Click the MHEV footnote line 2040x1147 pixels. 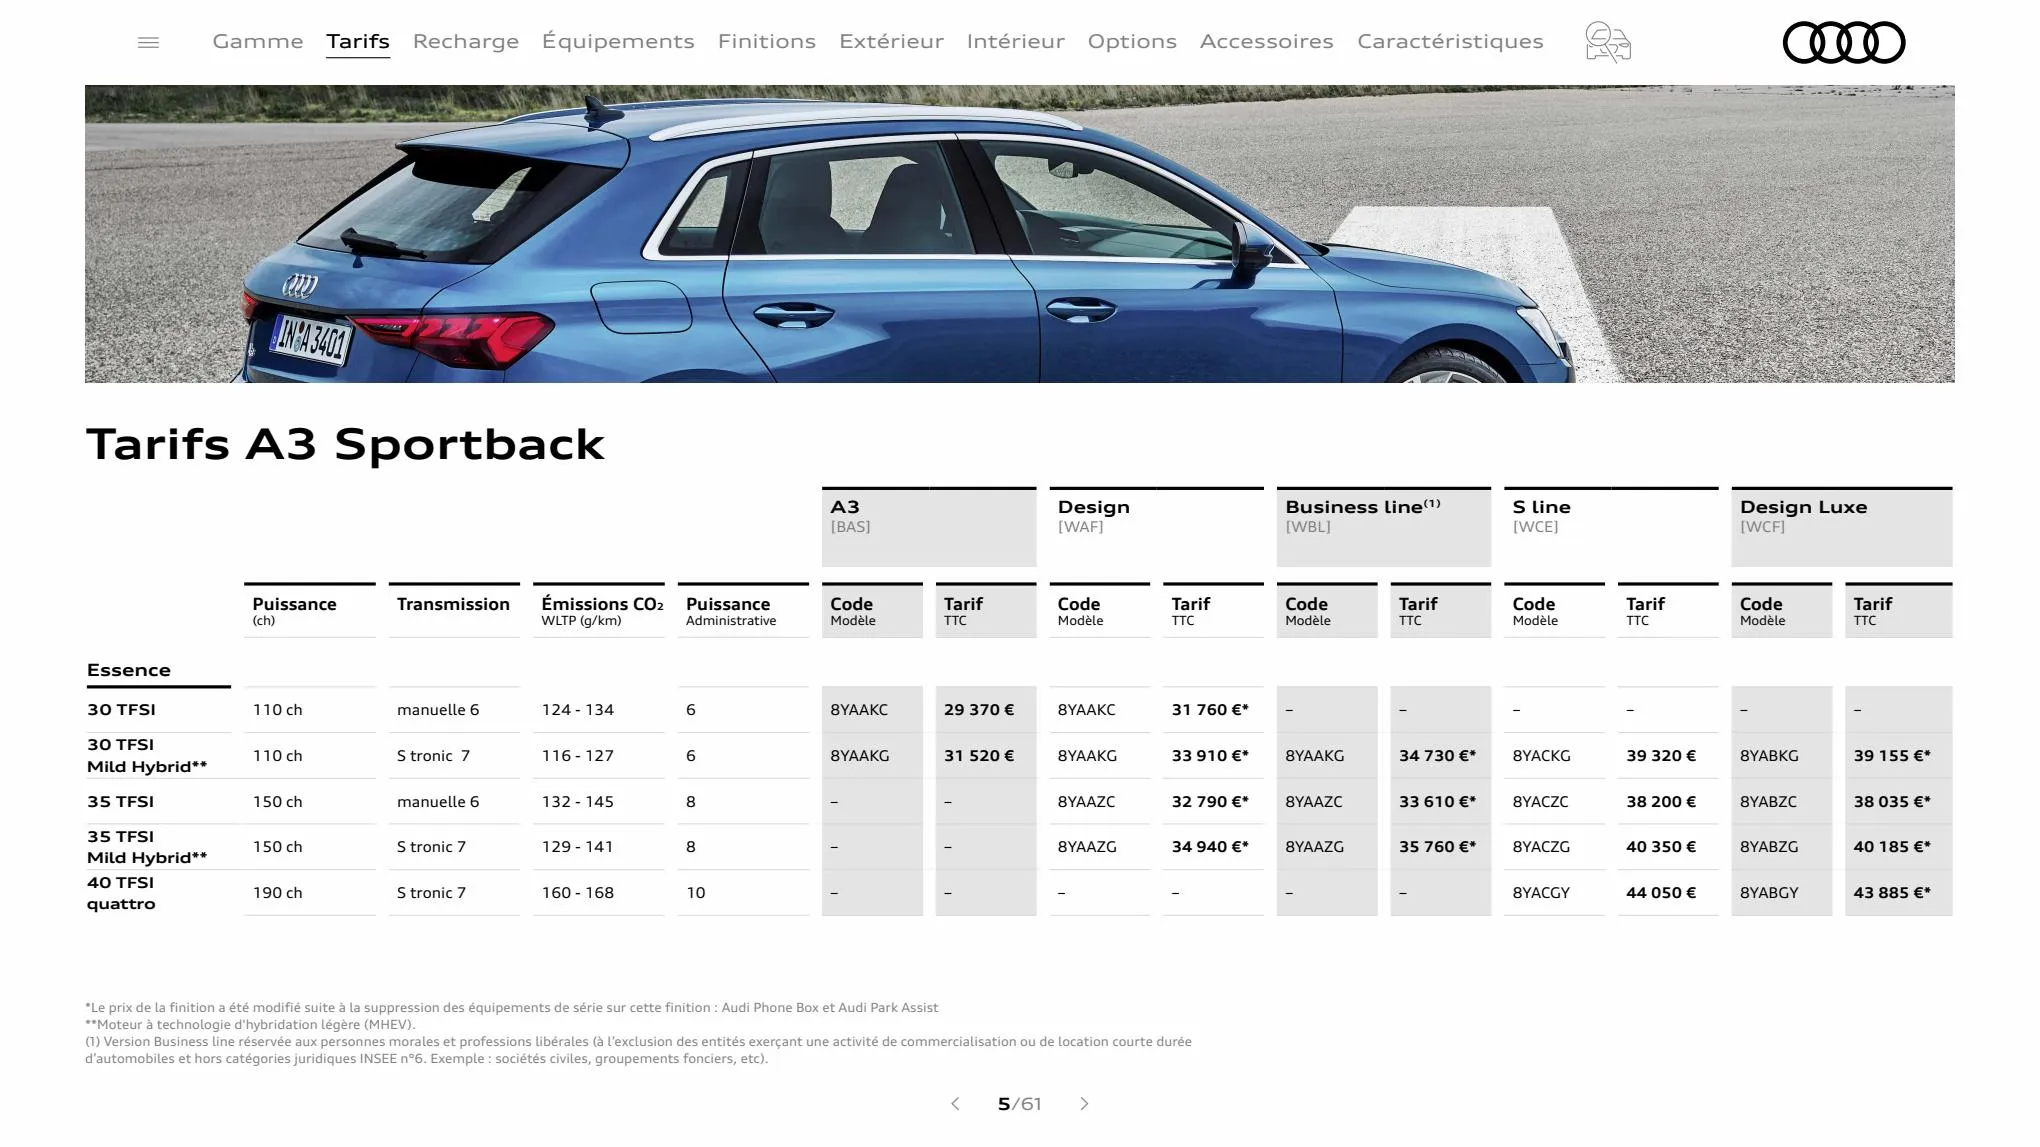tap(250, 1025)
